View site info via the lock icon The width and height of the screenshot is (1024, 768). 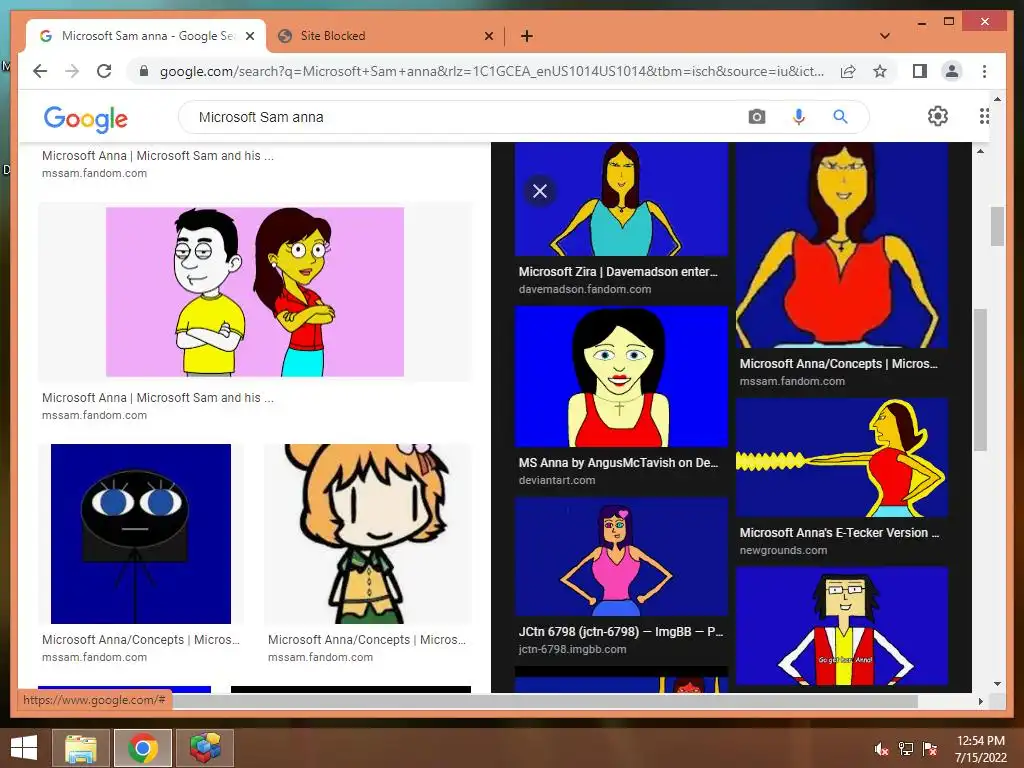pyautogui.click(x=144, y=71)
